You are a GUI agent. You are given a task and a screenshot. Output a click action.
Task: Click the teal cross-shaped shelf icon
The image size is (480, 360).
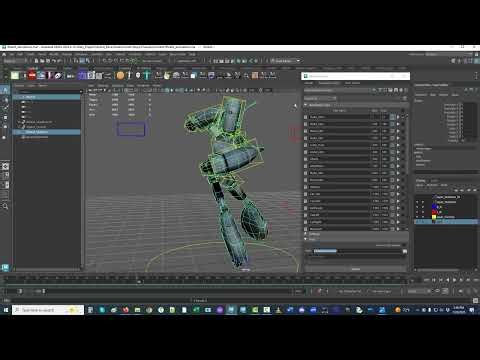147,75
